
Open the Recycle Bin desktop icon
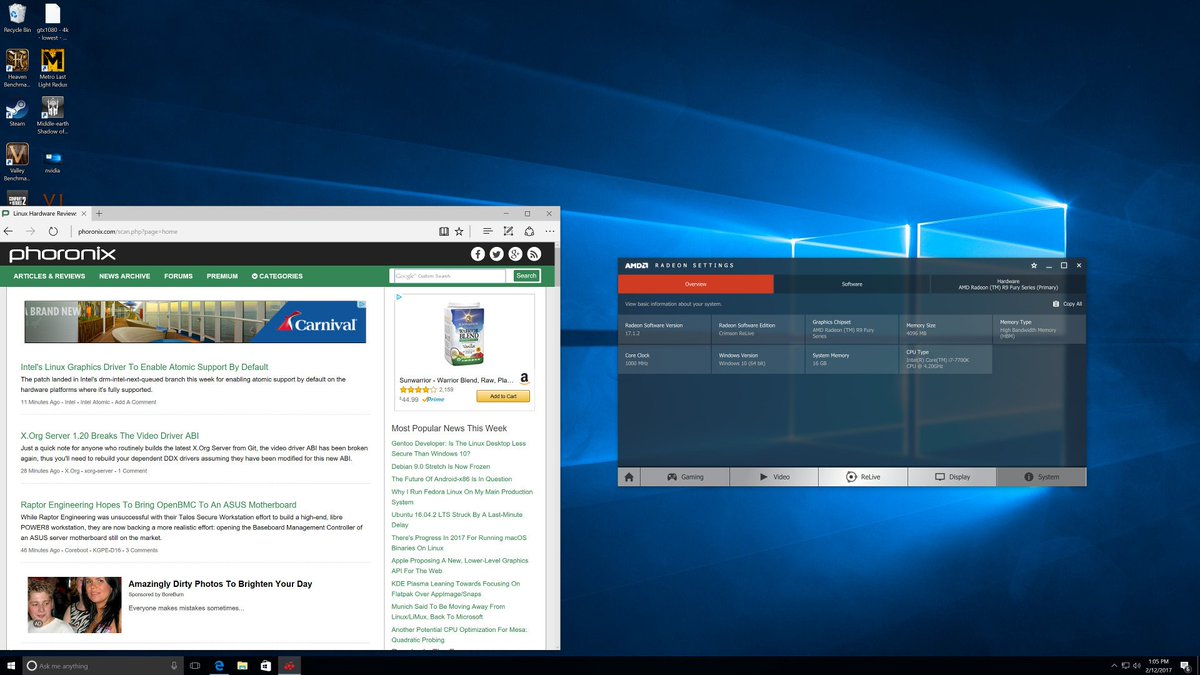17,17
